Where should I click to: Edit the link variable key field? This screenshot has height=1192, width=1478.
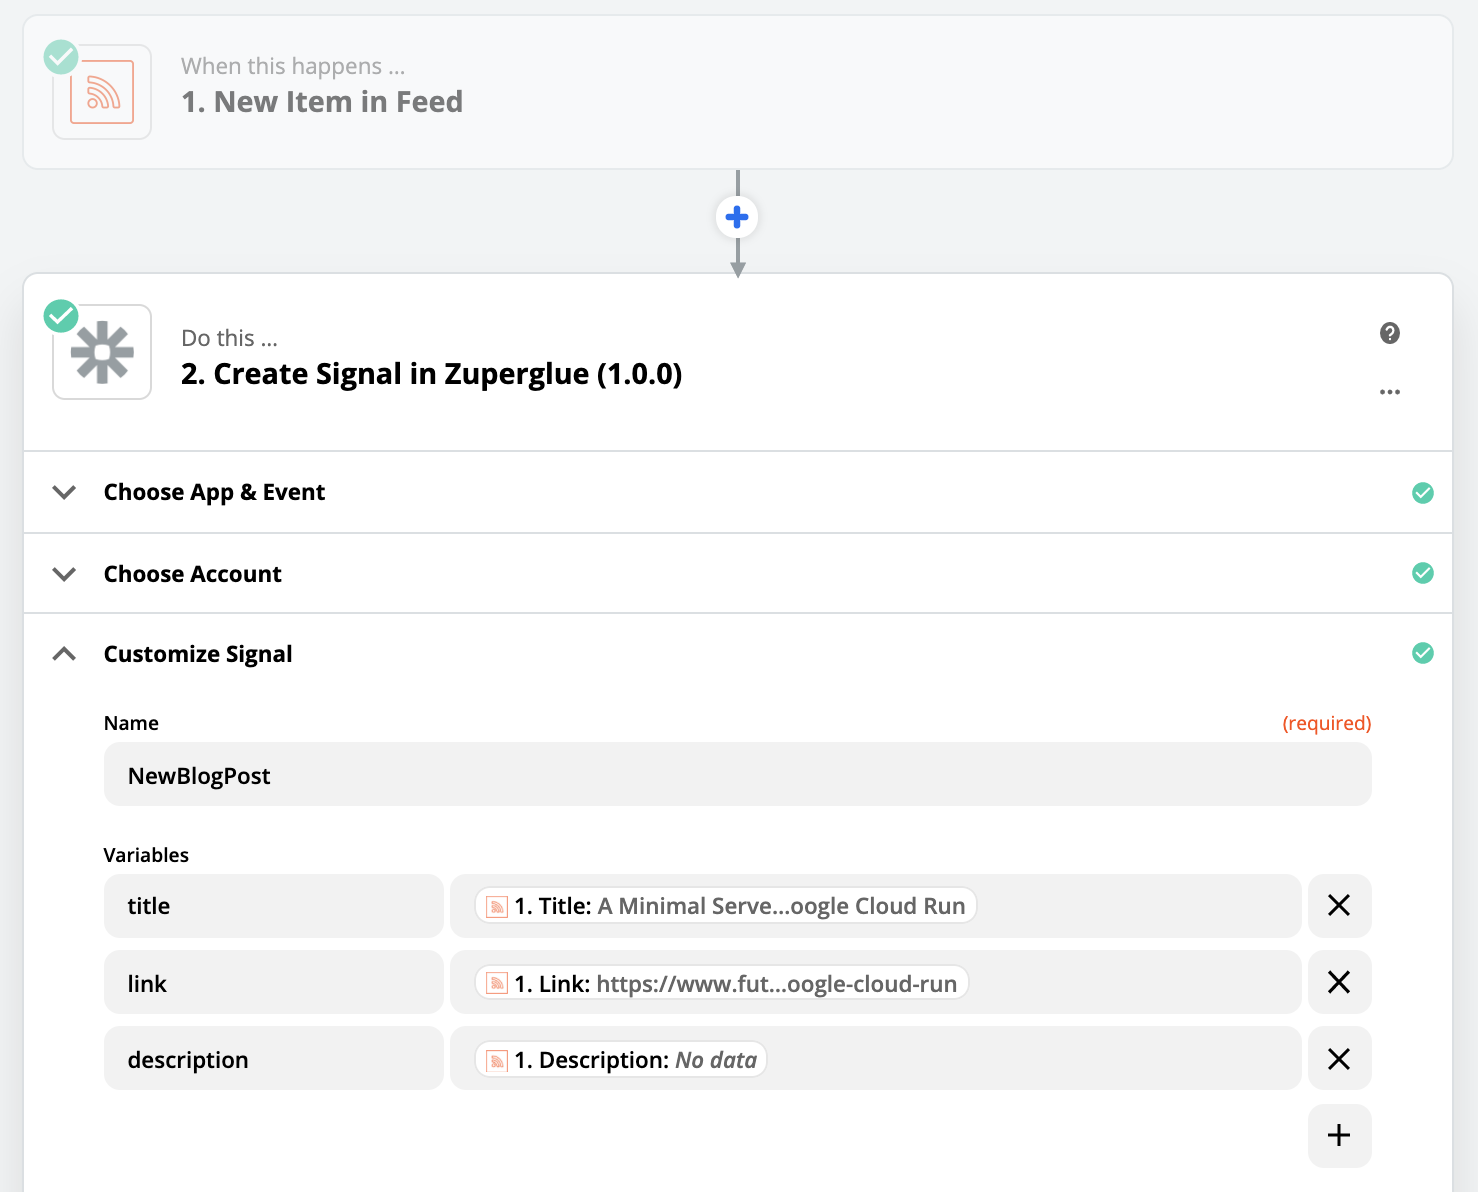[x=273, y=982]
